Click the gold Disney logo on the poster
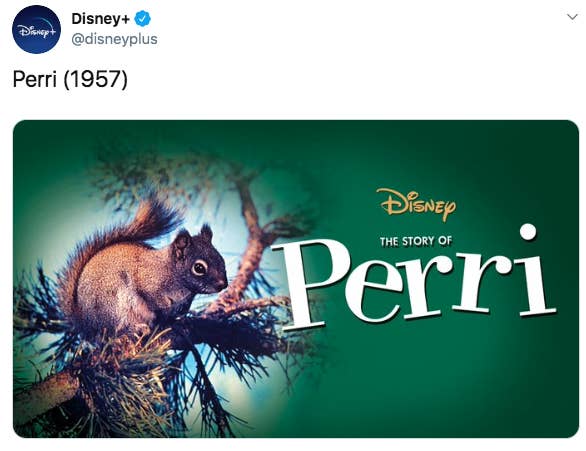Screen dimensions: 586x451 (x=417, y=204)
